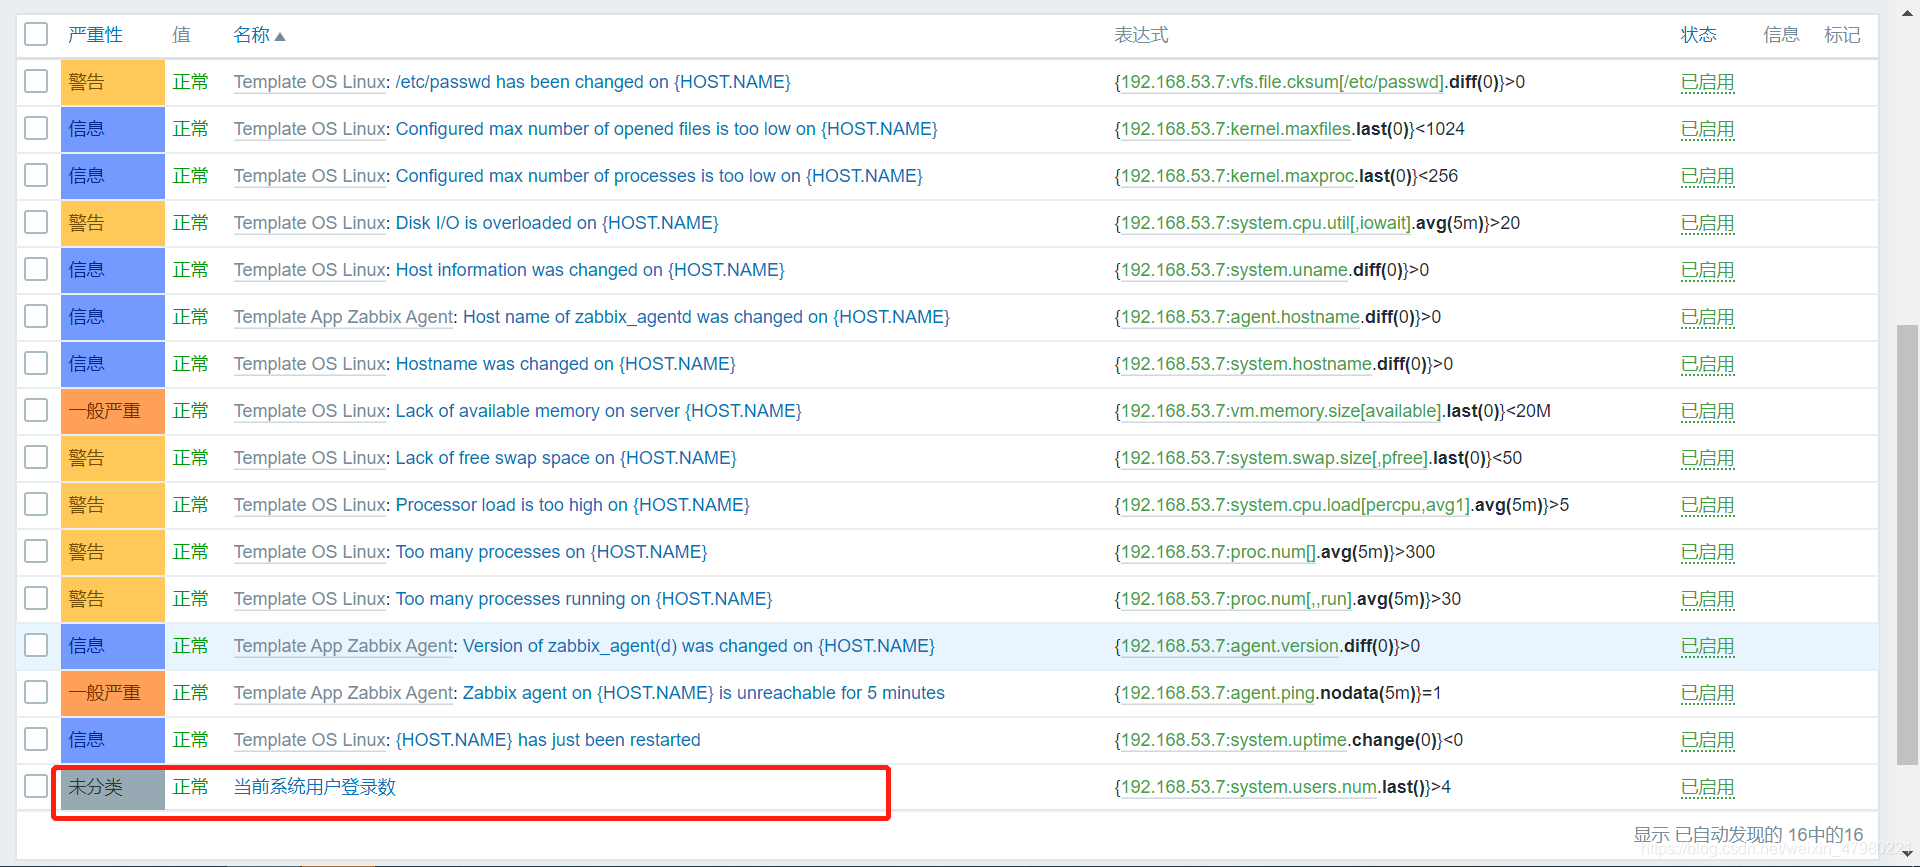This screenshot has width=1920, height=867.
Task: Check the Processor load is too high row
Action: click(x=36, y=504)
